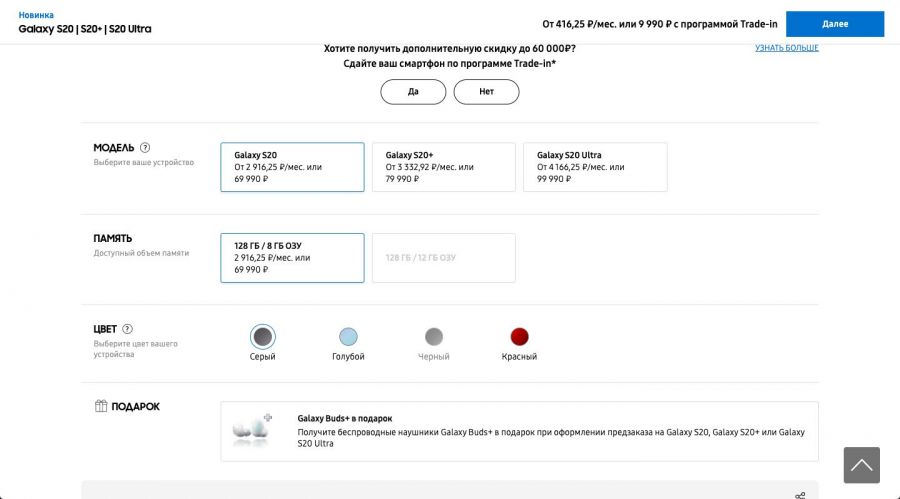Select the Galaxy S20+ model option
This screenshot has width=900, height=499.
tap(444, 167)
